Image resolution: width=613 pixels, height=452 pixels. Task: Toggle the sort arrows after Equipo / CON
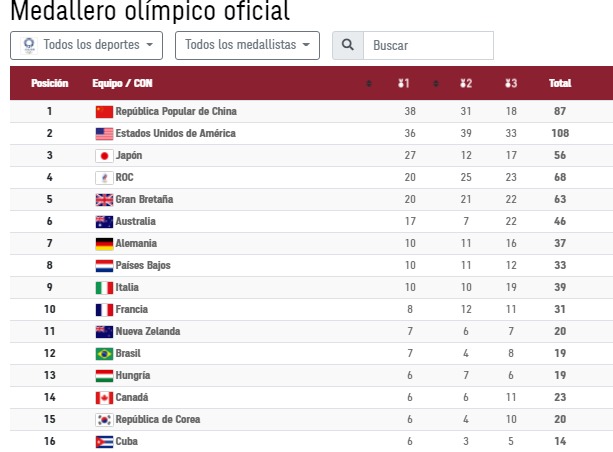369,84
